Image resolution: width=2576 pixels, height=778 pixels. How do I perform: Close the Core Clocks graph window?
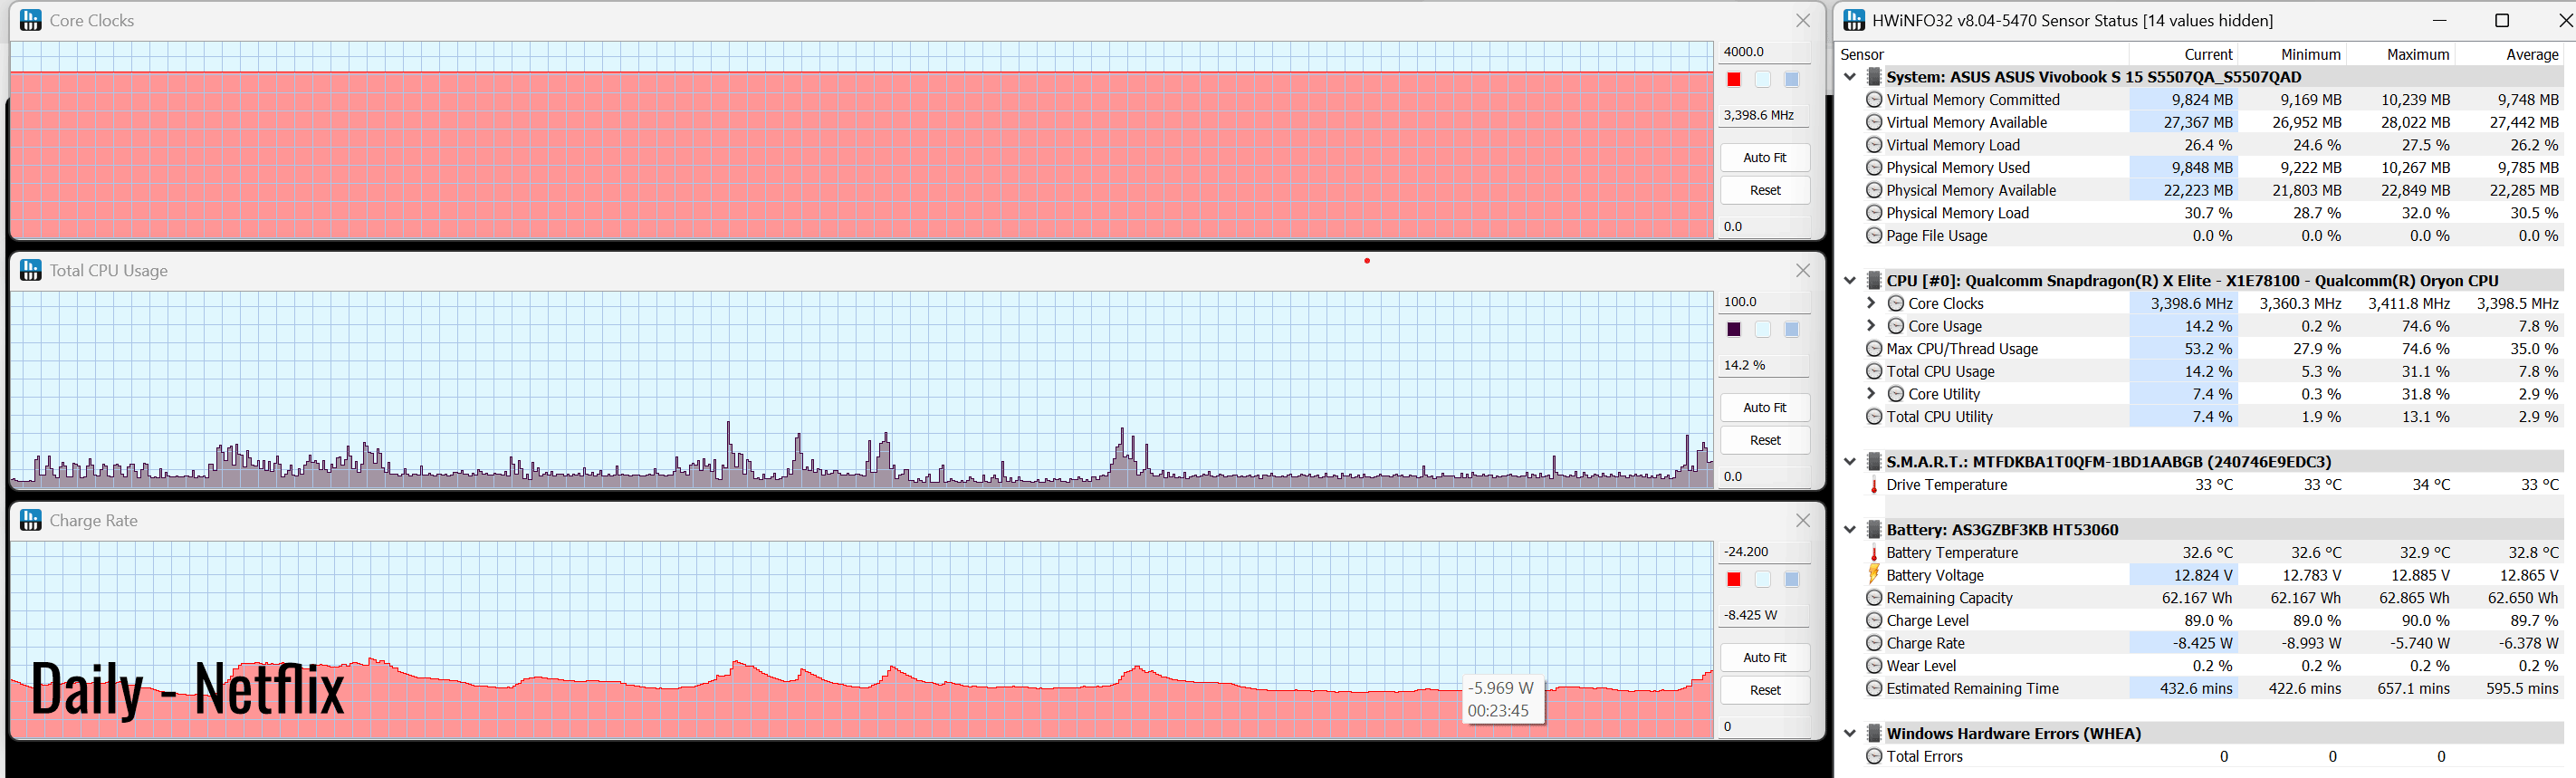tap(1803, 20)
